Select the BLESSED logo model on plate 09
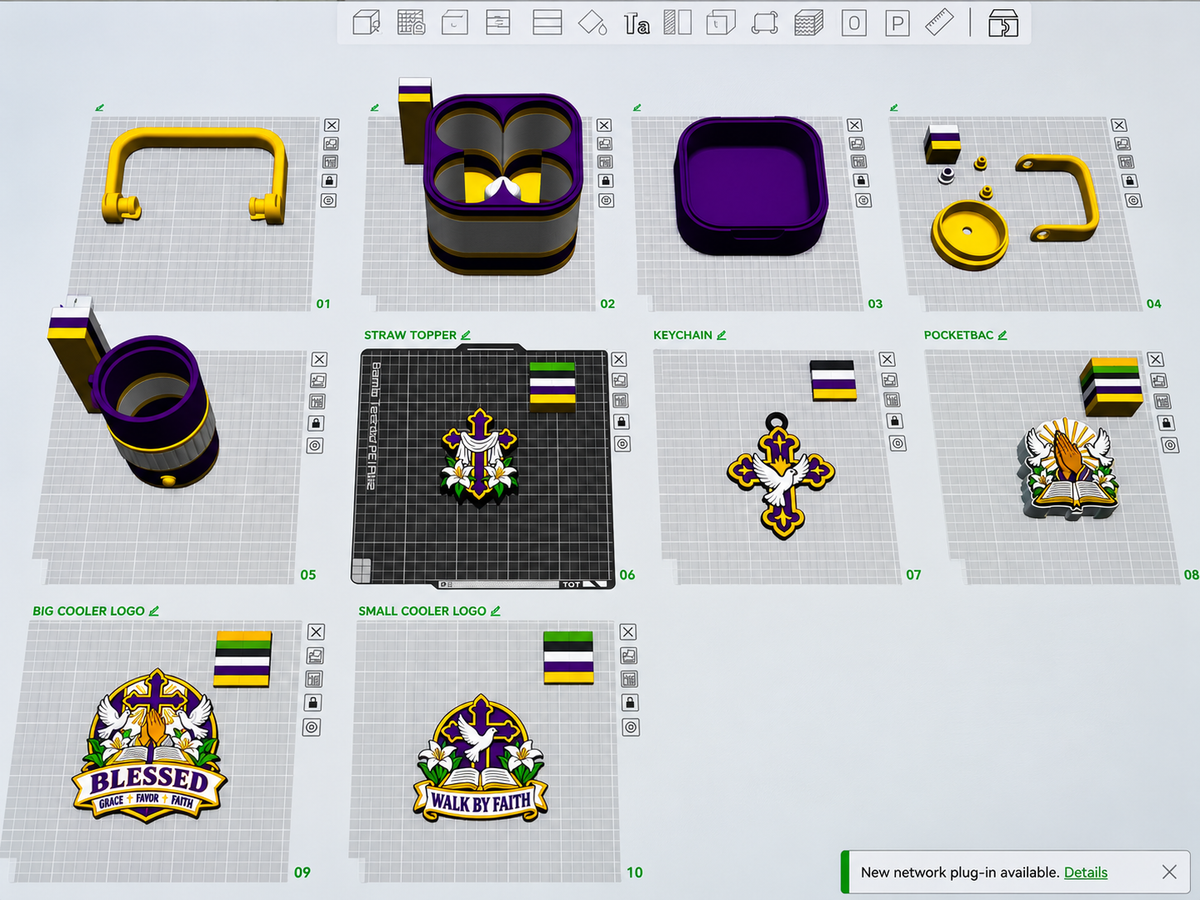The image size is (1200, 900). pos(152,745)
